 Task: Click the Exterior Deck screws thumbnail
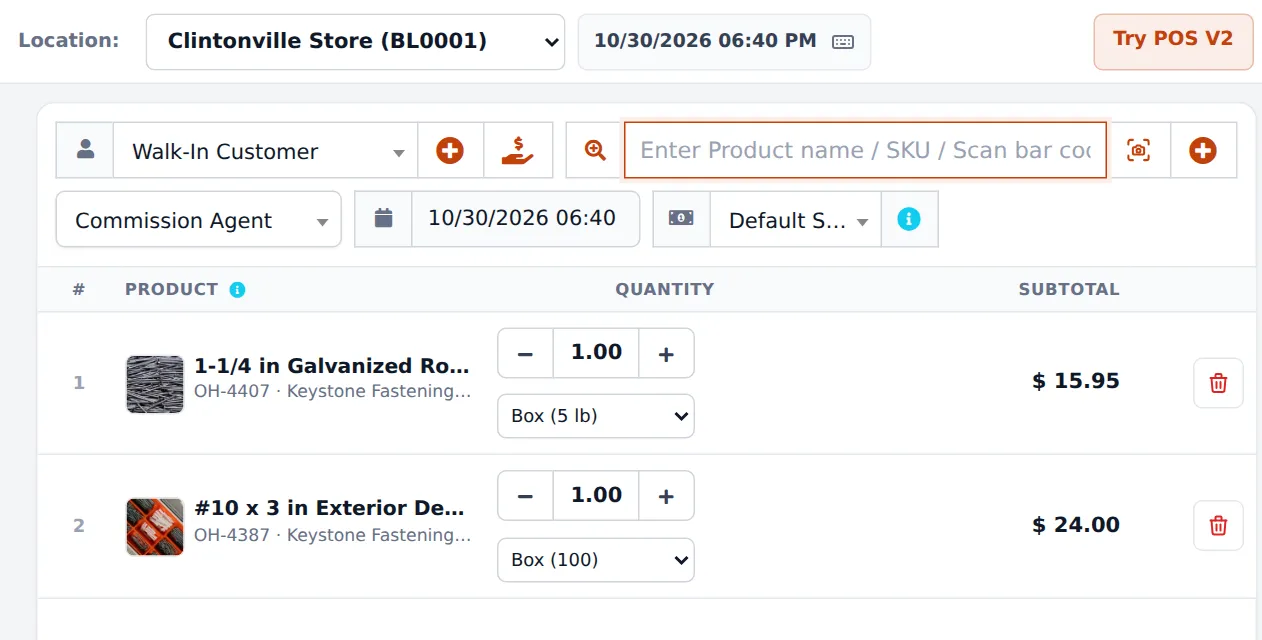click(x=155, y=526)
